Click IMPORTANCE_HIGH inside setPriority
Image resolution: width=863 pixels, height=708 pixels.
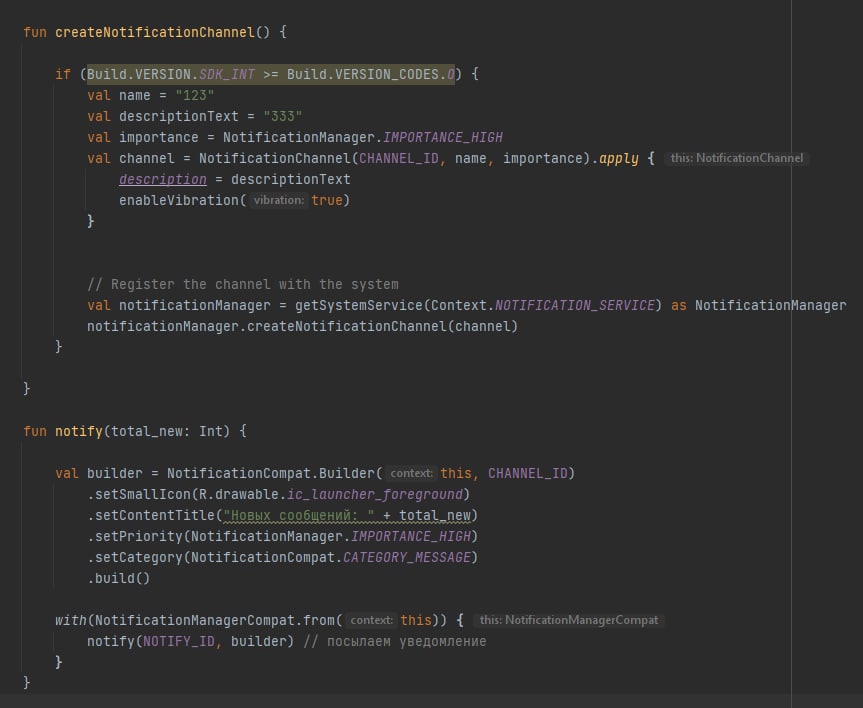(411, 536)
